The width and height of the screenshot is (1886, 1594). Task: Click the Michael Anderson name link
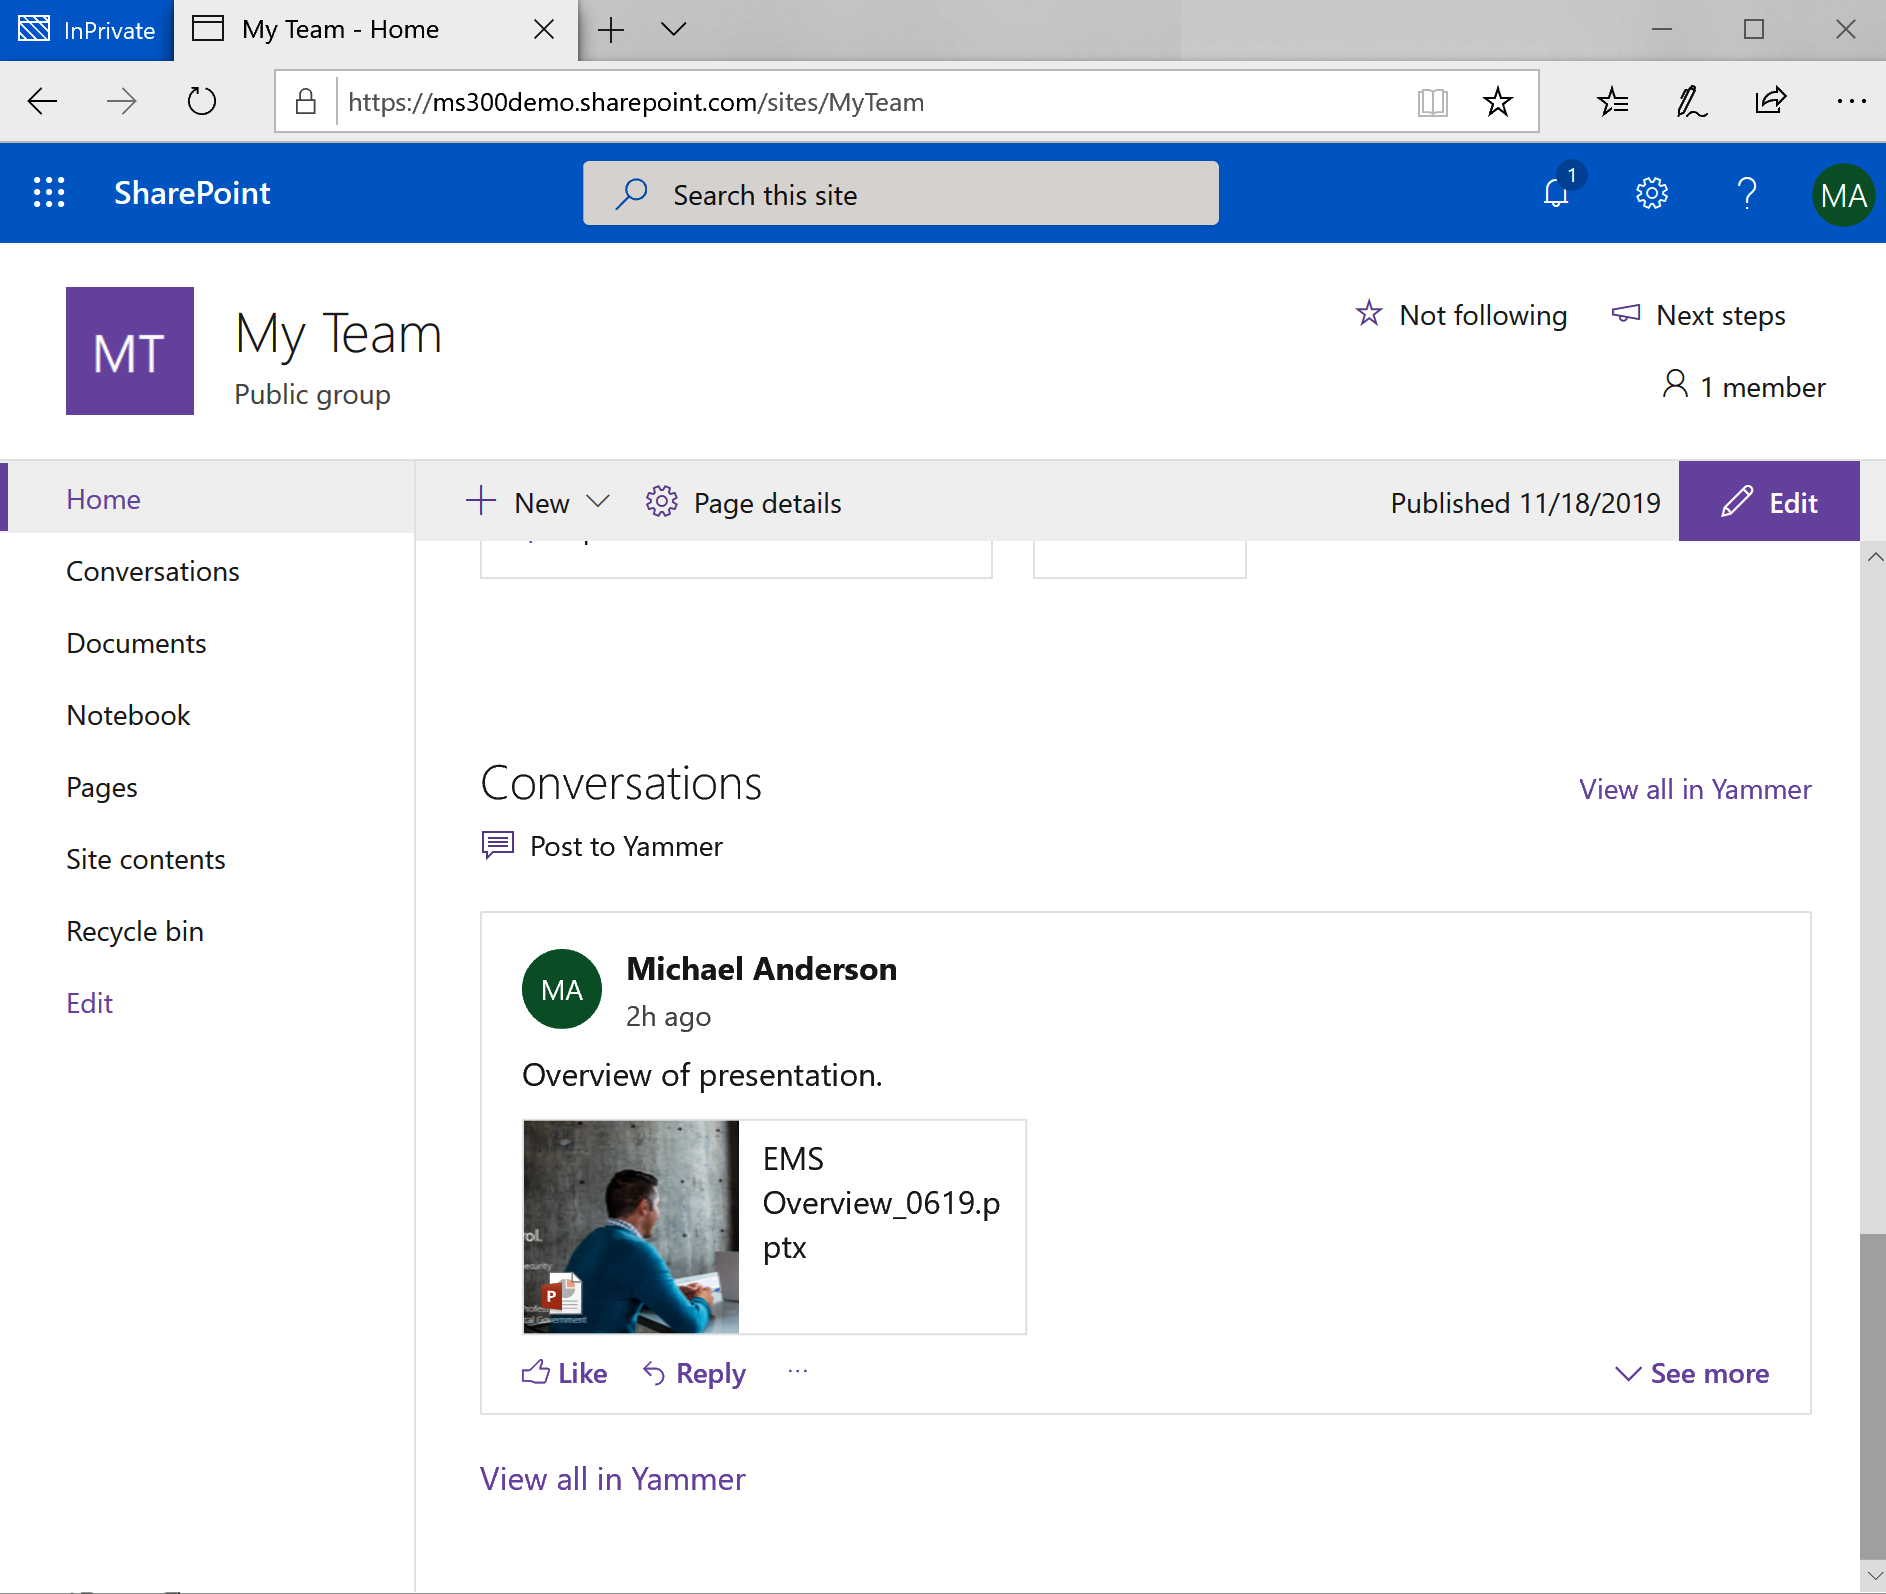click(x=761, y=968)
